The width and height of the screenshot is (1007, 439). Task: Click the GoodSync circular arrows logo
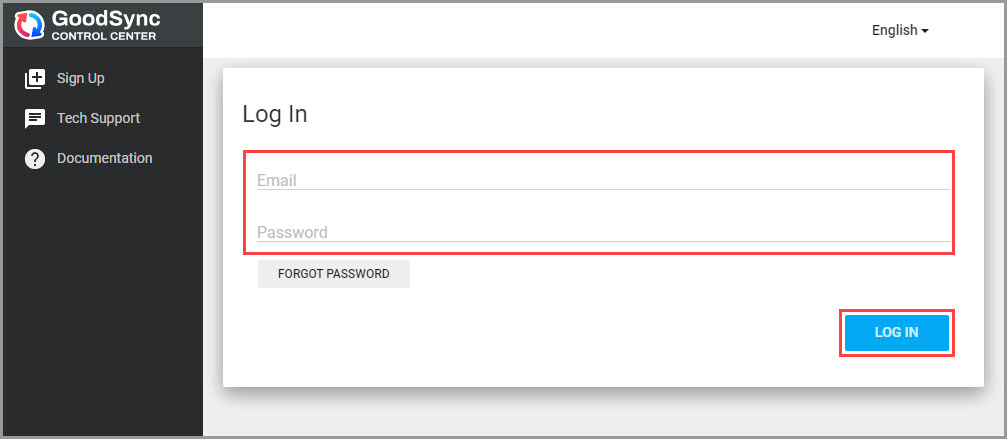(x=31, y=25)
